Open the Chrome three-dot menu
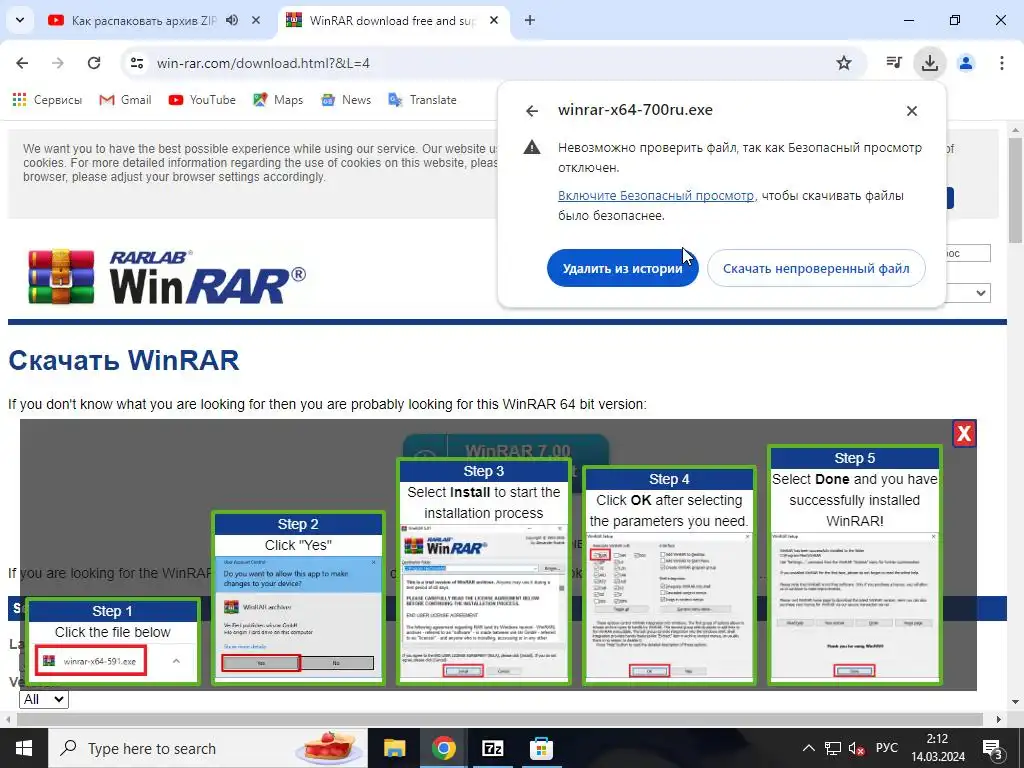Screen dimensions: 1024x768 click(1001, 63)
